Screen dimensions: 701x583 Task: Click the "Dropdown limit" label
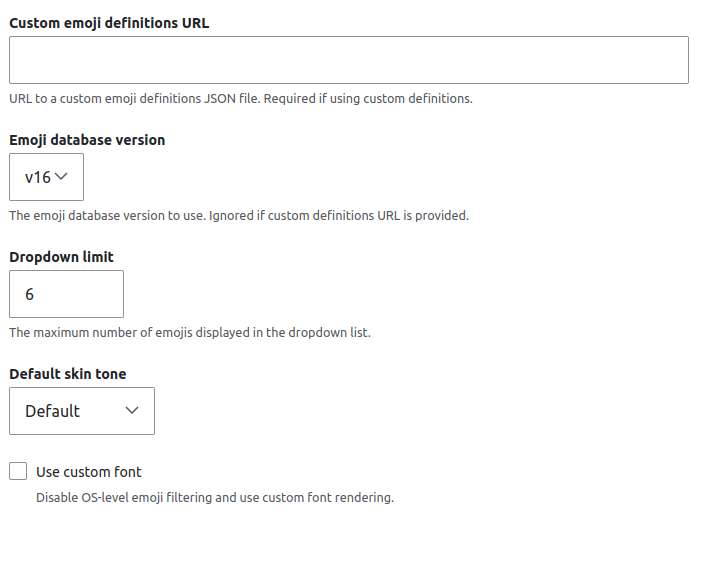(x=61, y=257)
